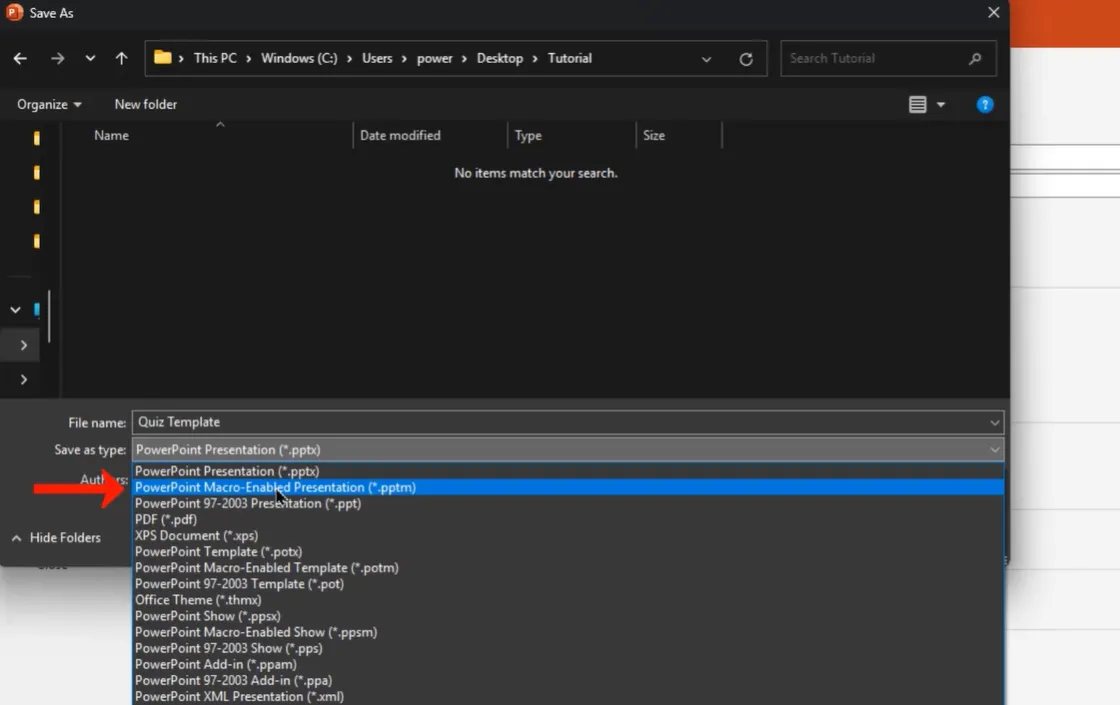The width and height of the screenshot is (1120, 705).
Task: Pick PowerPoint Show (*.ppsx) format
Action: pyautogui.click(x=208, y=616)
